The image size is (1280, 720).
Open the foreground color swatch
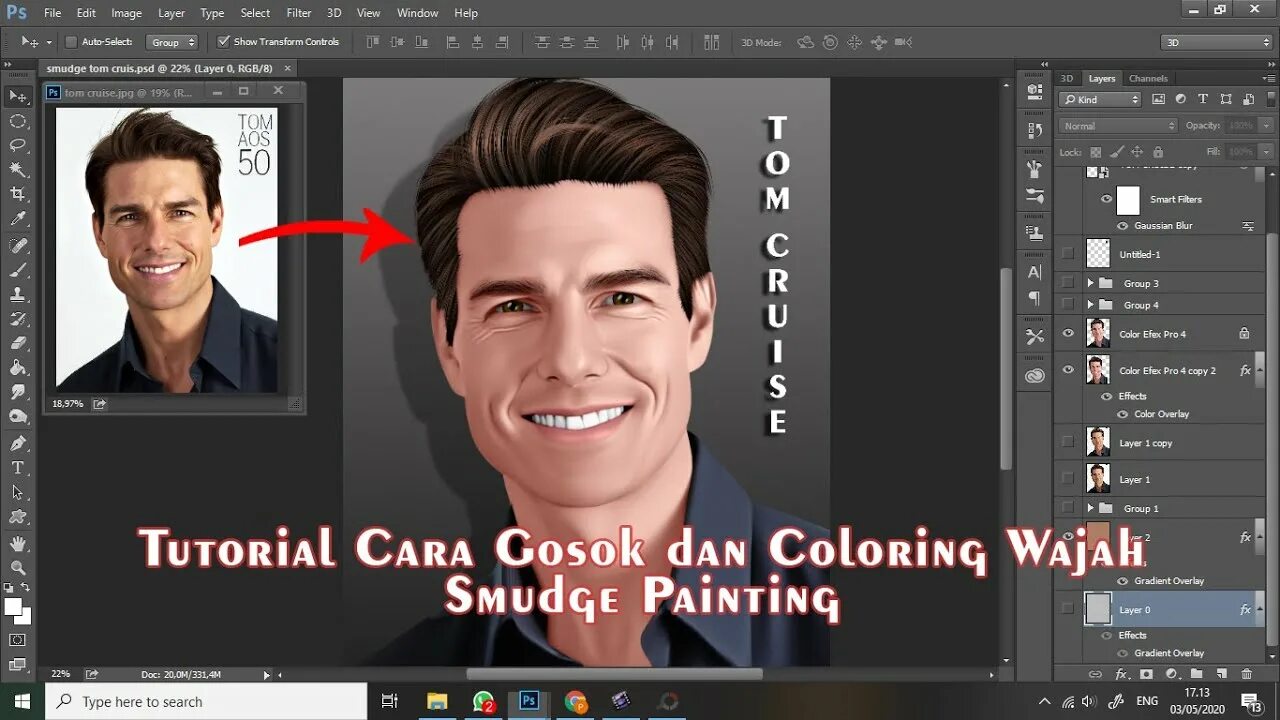12,606
